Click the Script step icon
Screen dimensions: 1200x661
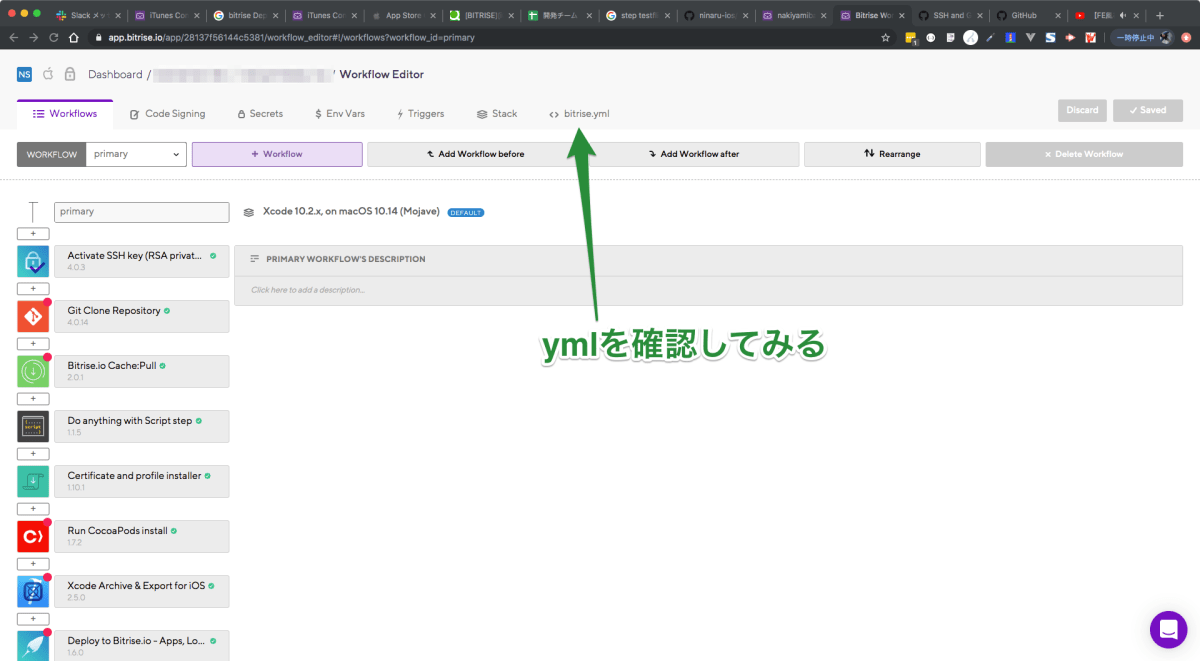(x=33, y=426)
